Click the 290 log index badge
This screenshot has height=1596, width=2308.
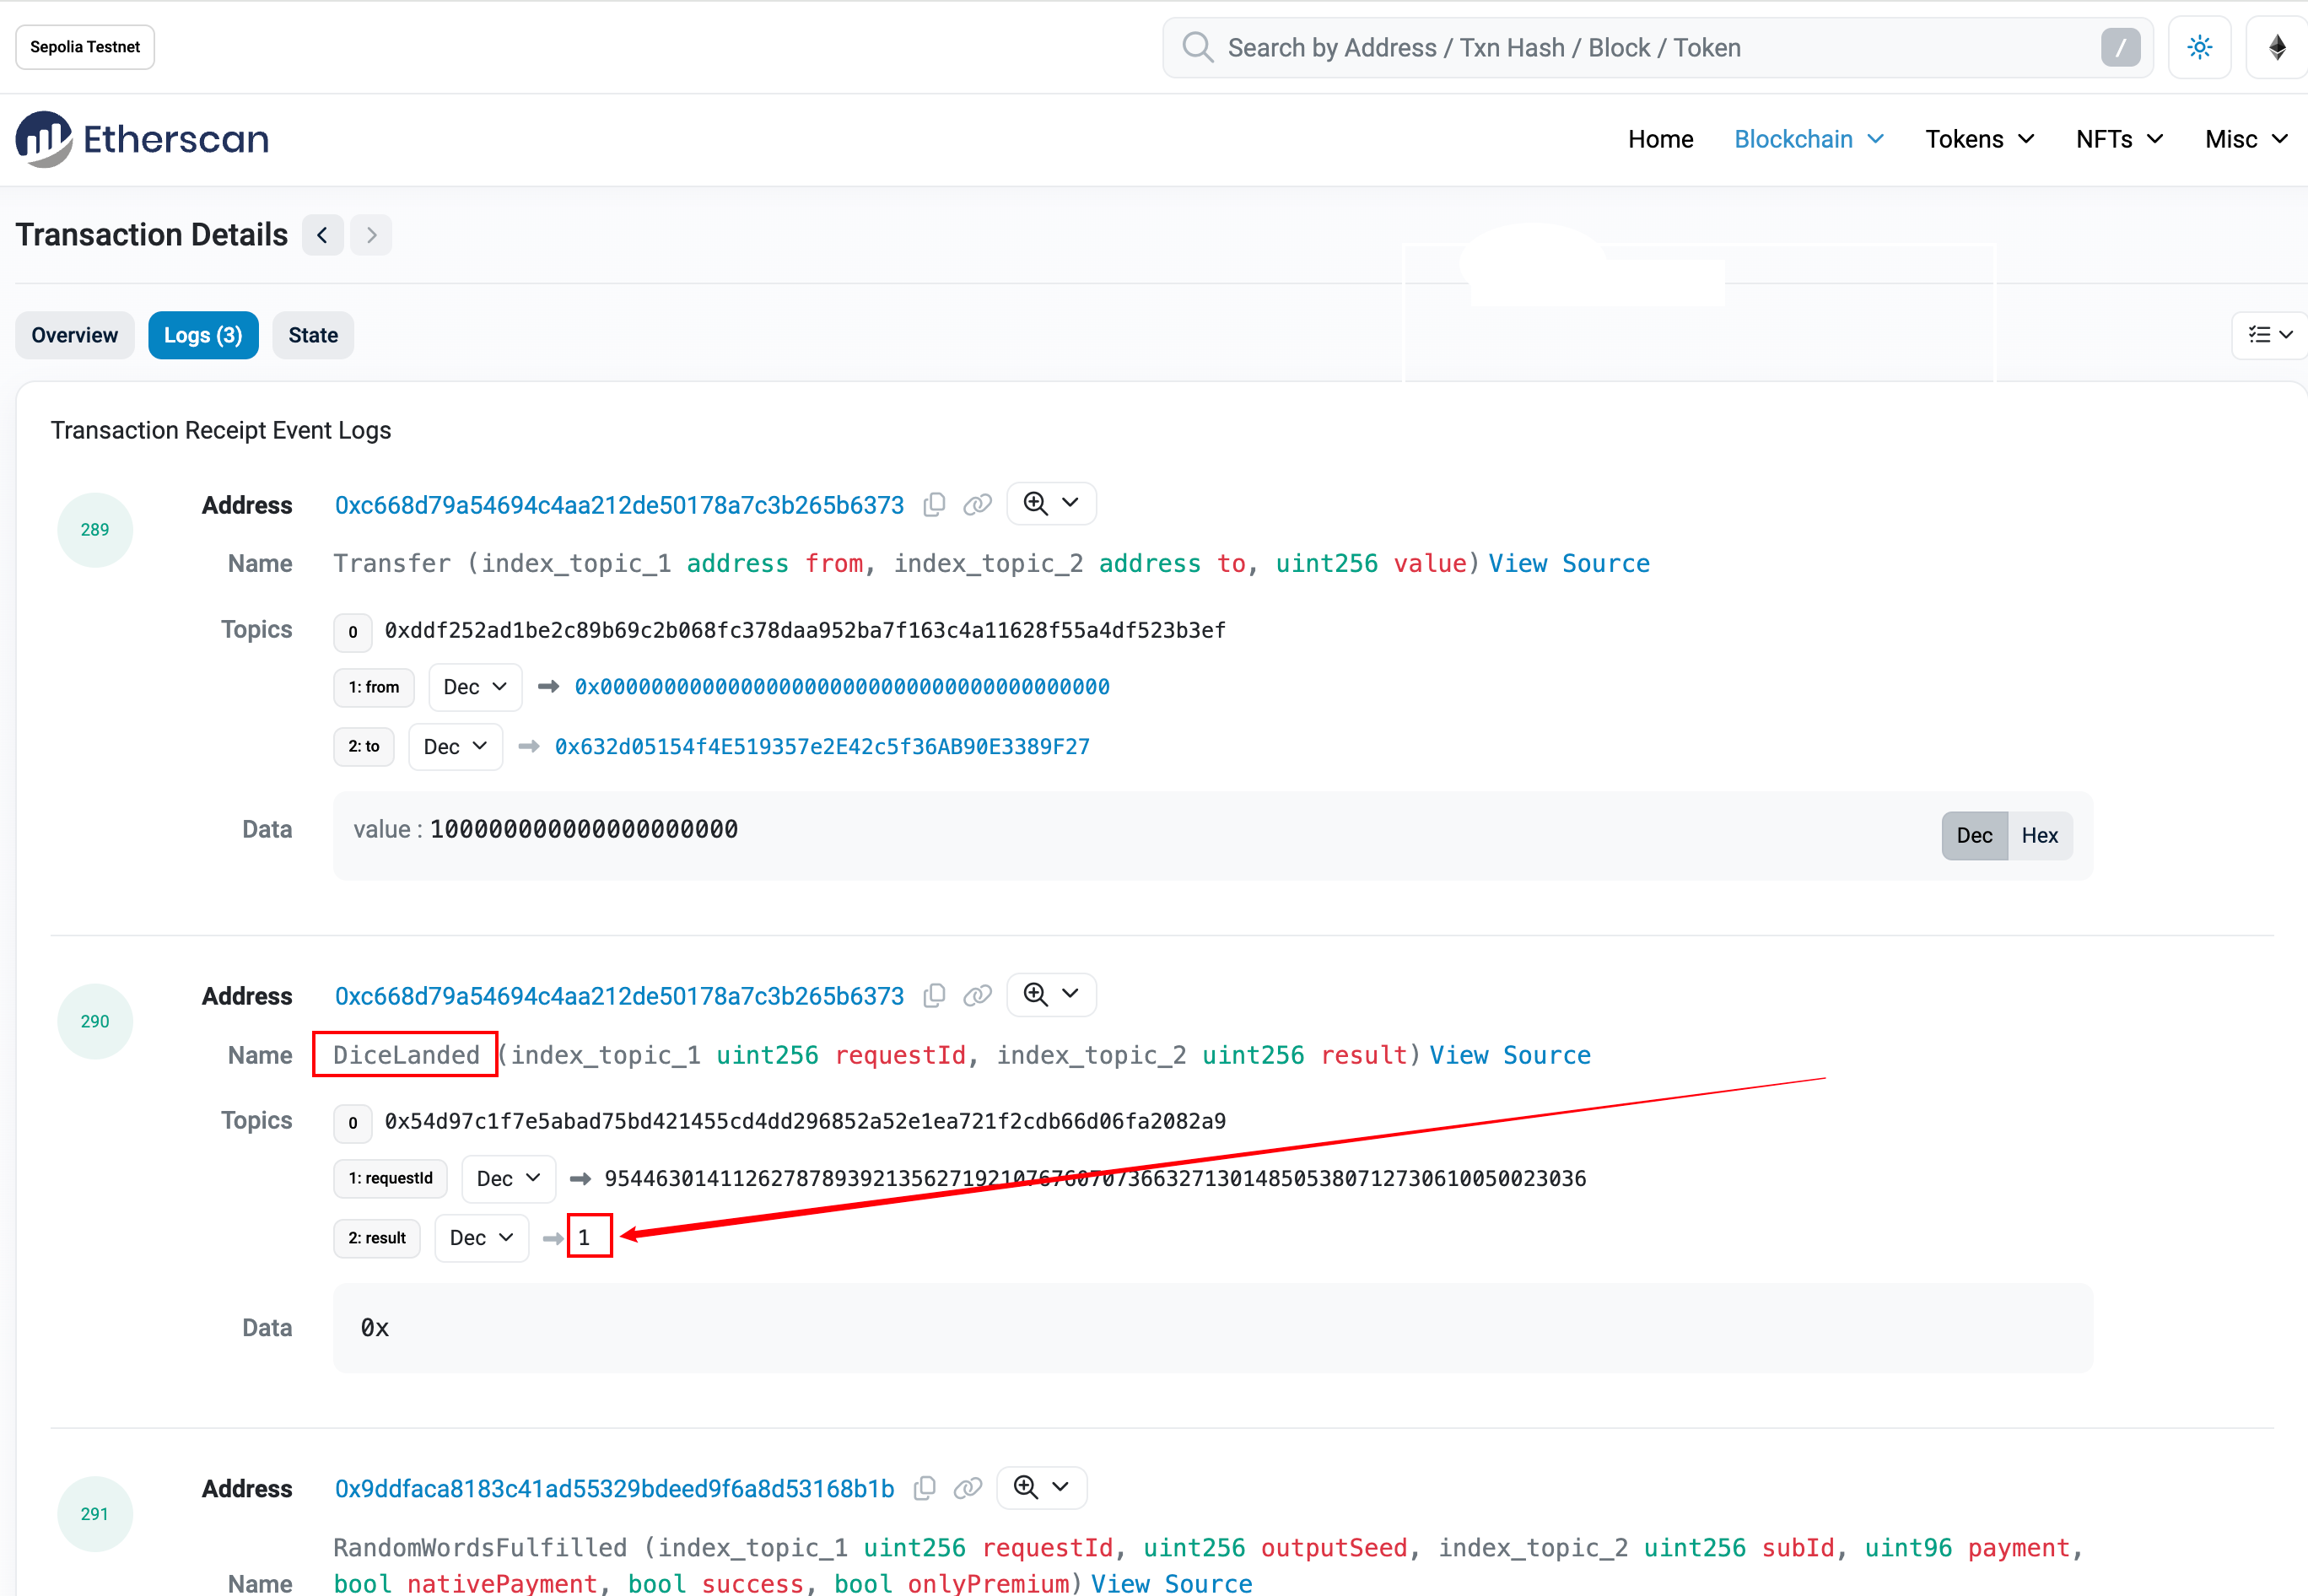[x=95, y=1021]
